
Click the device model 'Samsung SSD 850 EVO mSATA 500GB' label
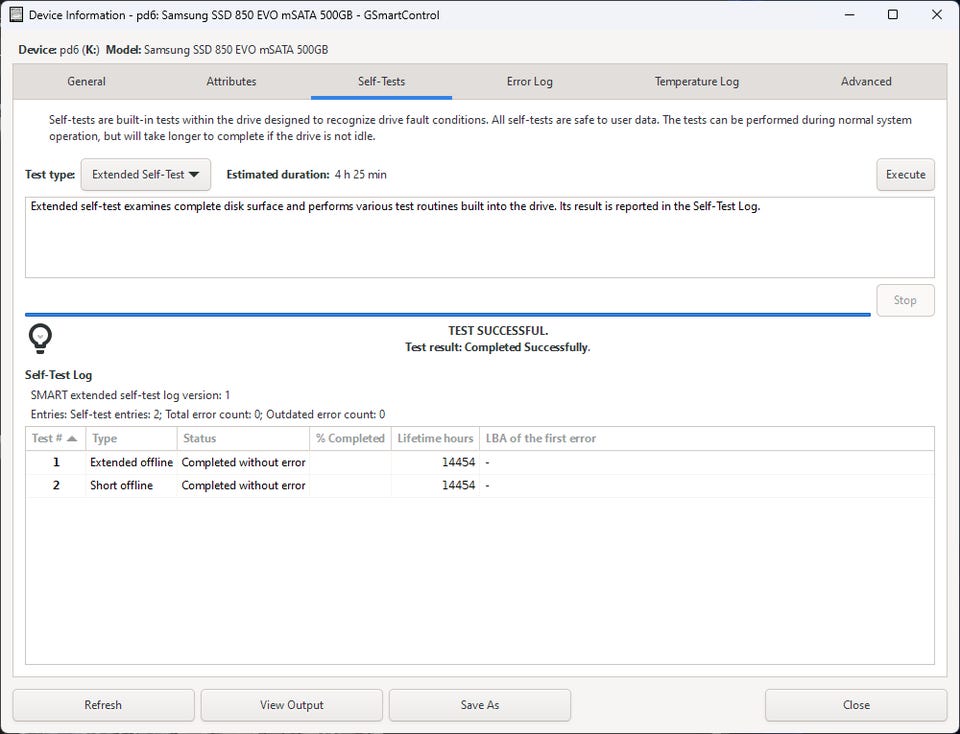pyautogui.click(x=236, y=50)
